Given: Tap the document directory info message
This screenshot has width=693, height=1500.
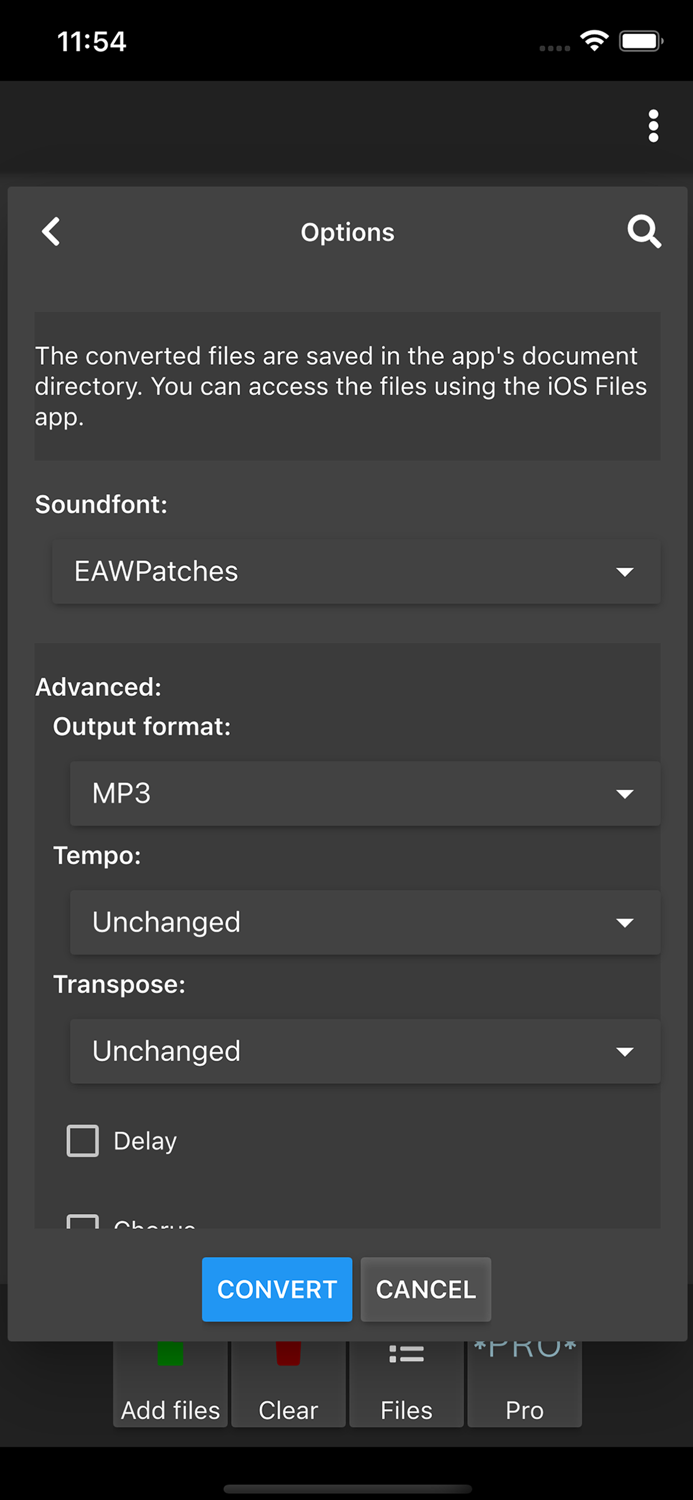Looking at the screenshot, I should pyautogui.click(x=346, y=386).
